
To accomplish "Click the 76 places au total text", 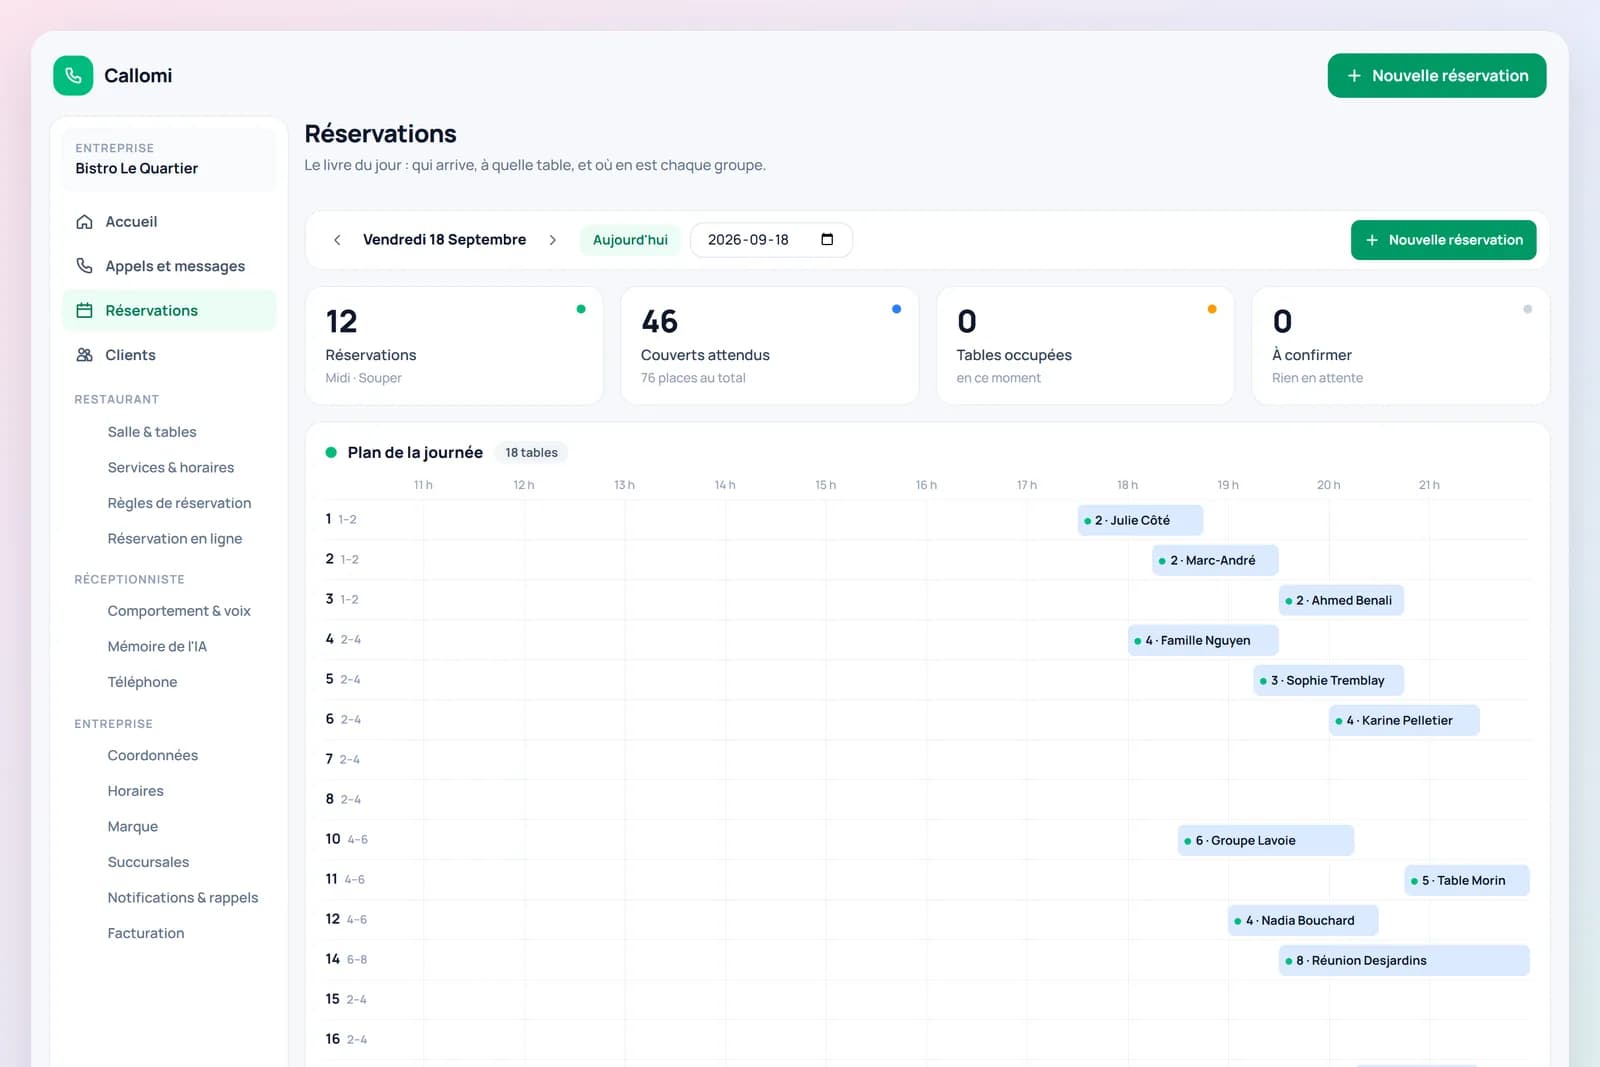I will [x=693, y=378].
